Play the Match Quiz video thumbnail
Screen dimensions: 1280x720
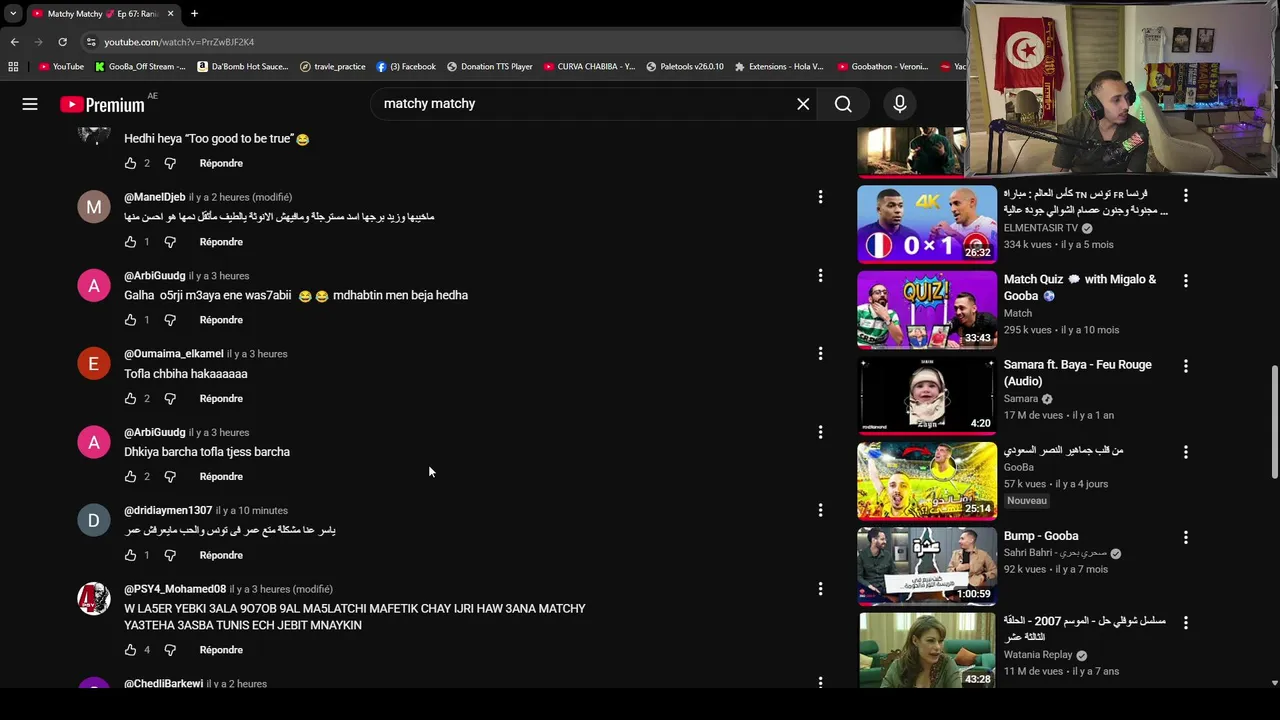click(x=927, y=309)
